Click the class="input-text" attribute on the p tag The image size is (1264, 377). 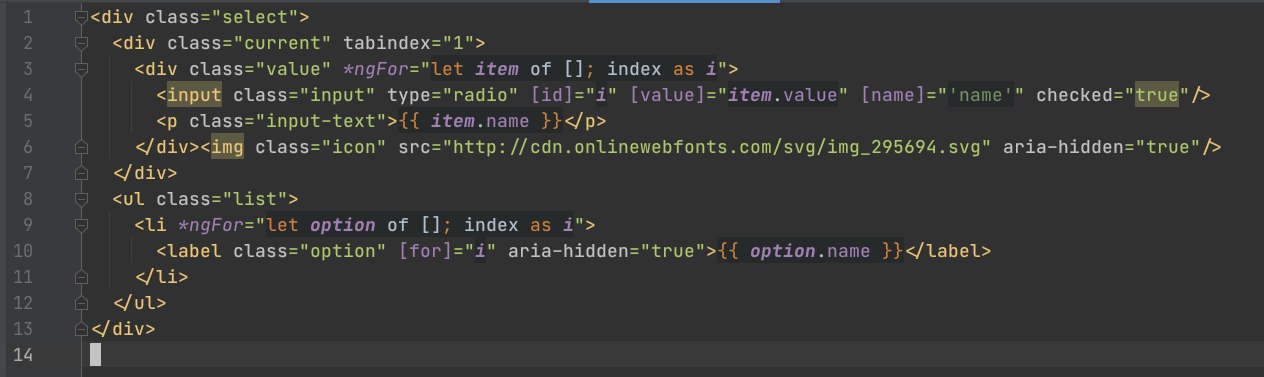pyautogui.click(x=287, y=121)
